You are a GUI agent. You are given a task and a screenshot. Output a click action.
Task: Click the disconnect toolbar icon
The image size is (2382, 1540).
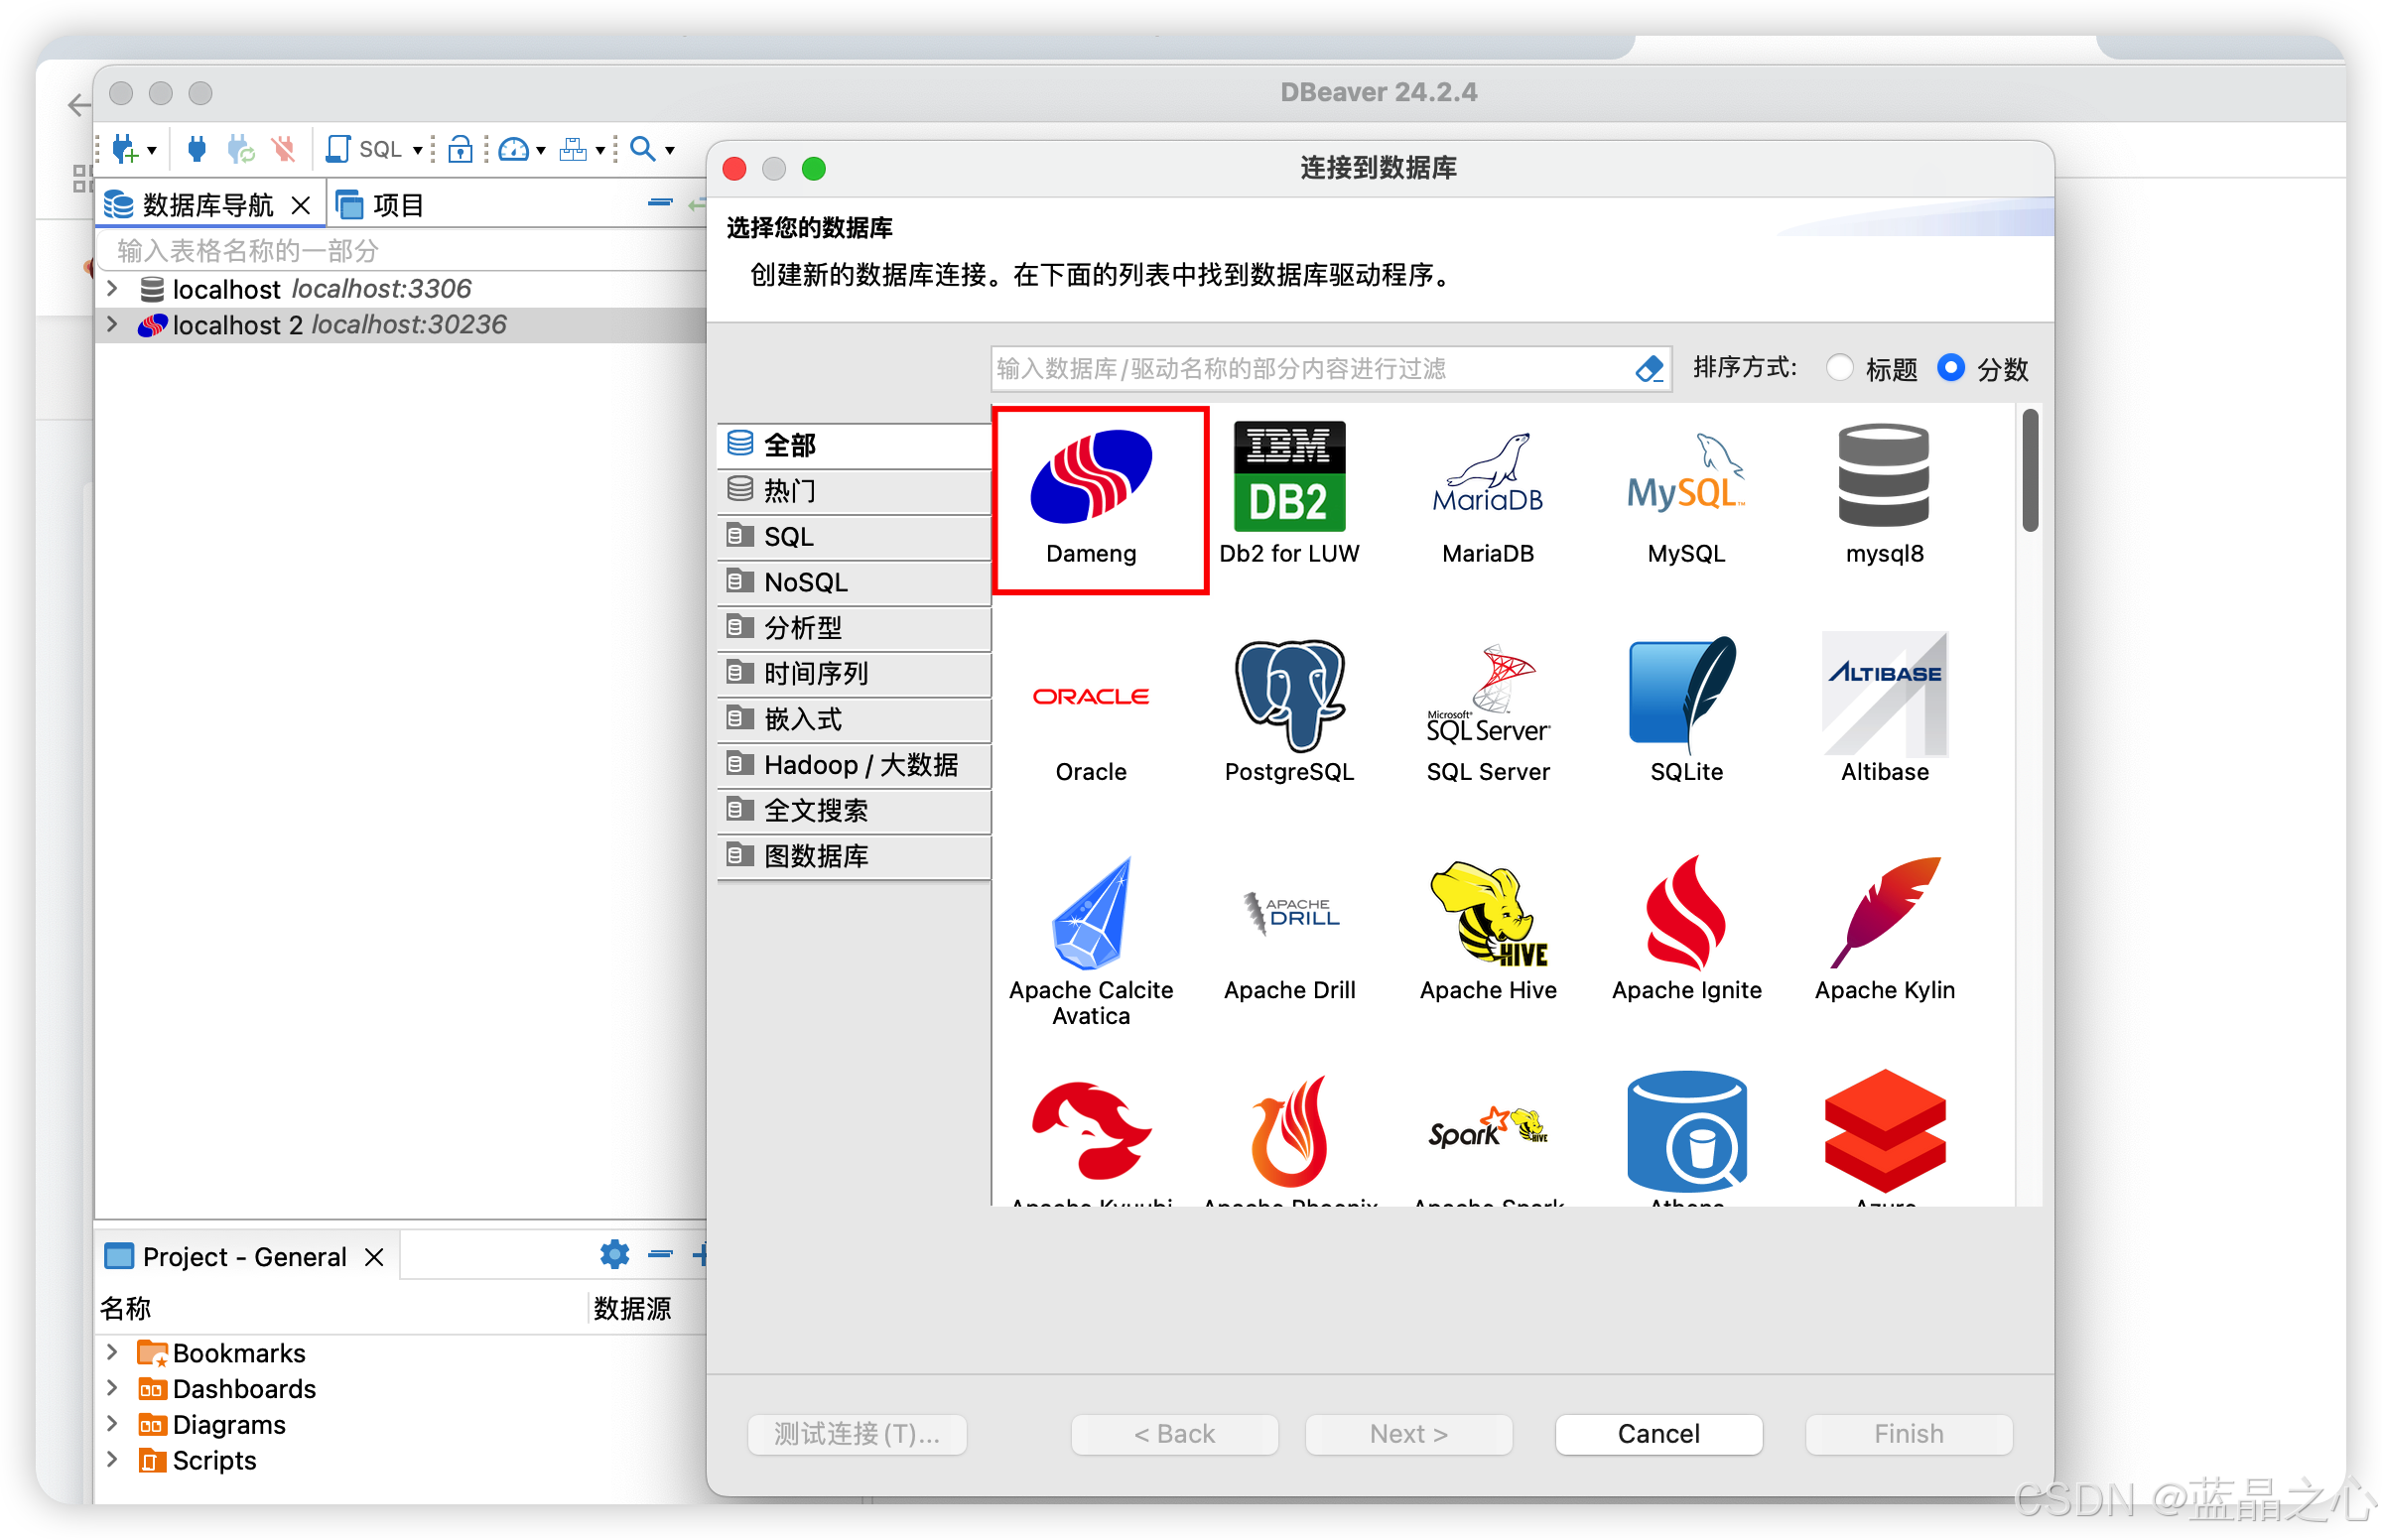tap(284, 149)
